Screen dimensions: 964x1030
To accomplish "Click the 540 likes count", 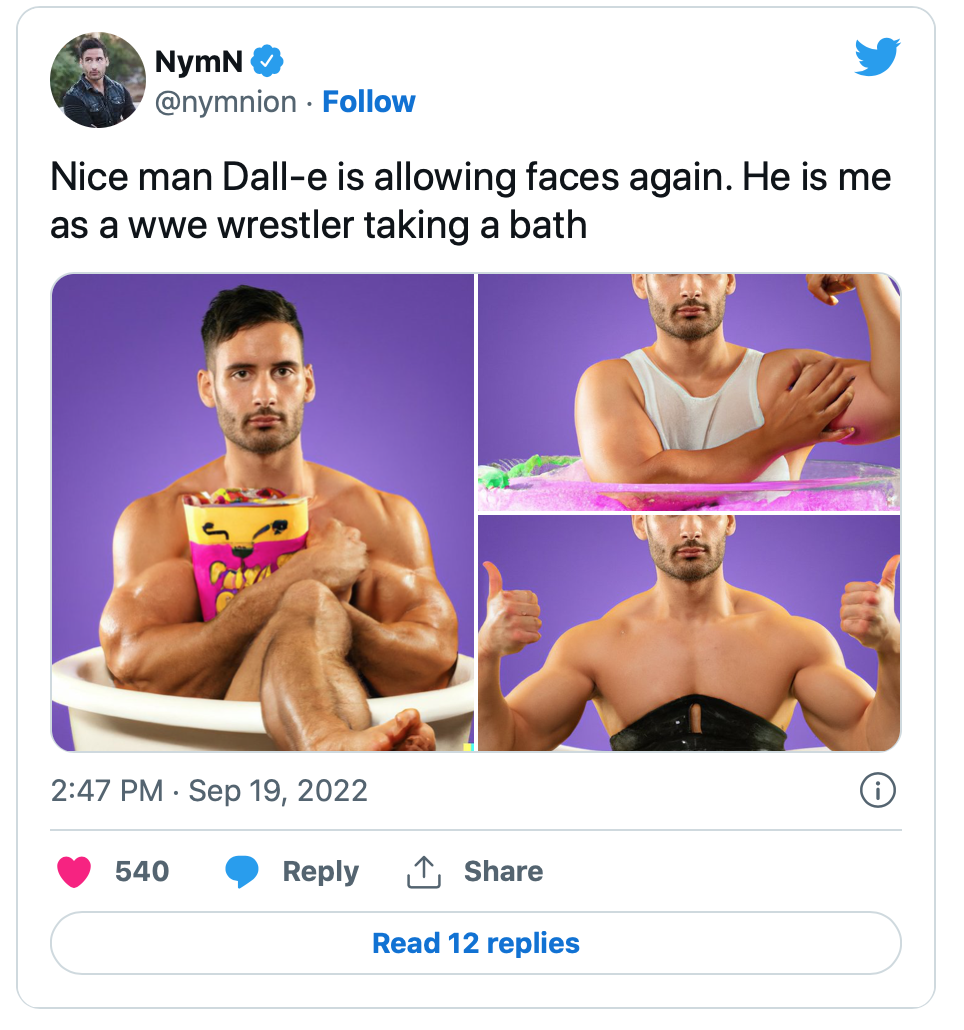I will coord(142,872).
